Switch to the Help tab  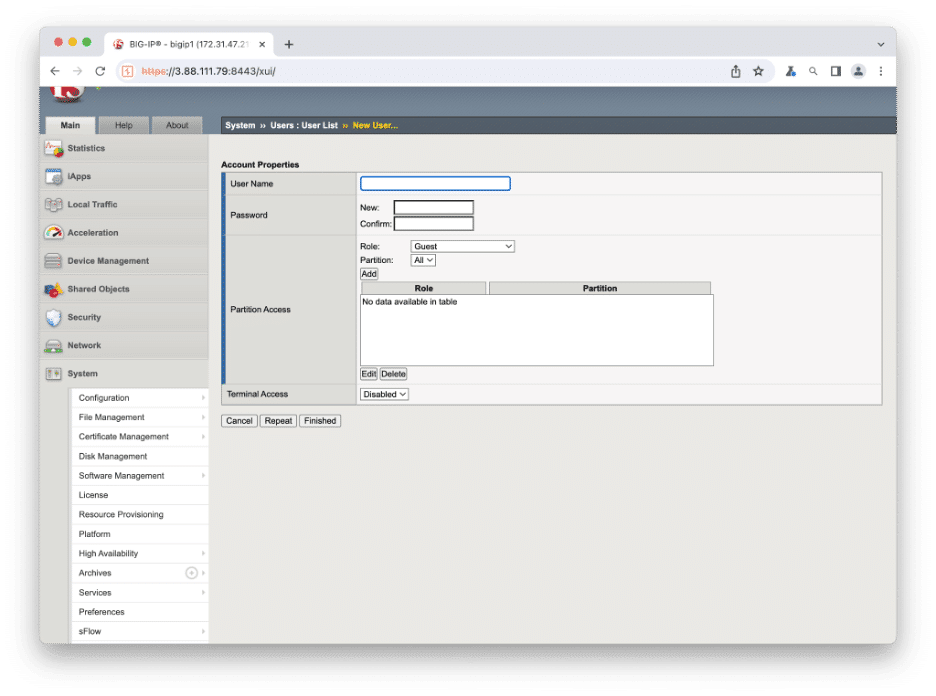pyautogui.click(x=124, y=125)
